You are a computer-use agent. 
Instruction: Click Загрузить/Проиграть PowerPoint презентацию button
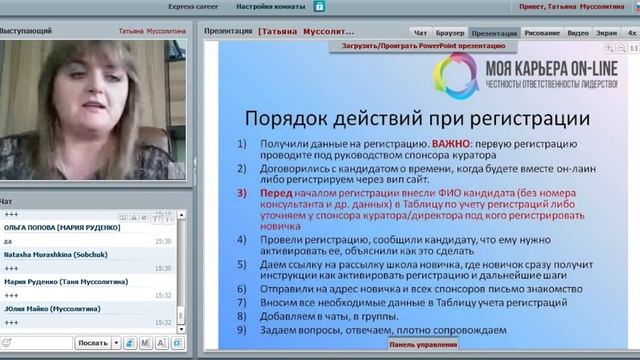click(x=423, y=46)
